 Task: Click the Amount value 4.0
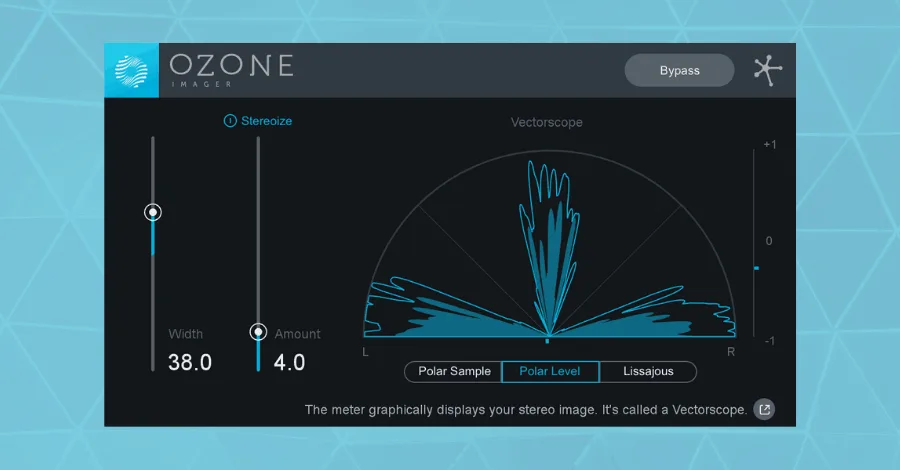tap(289, 363)
